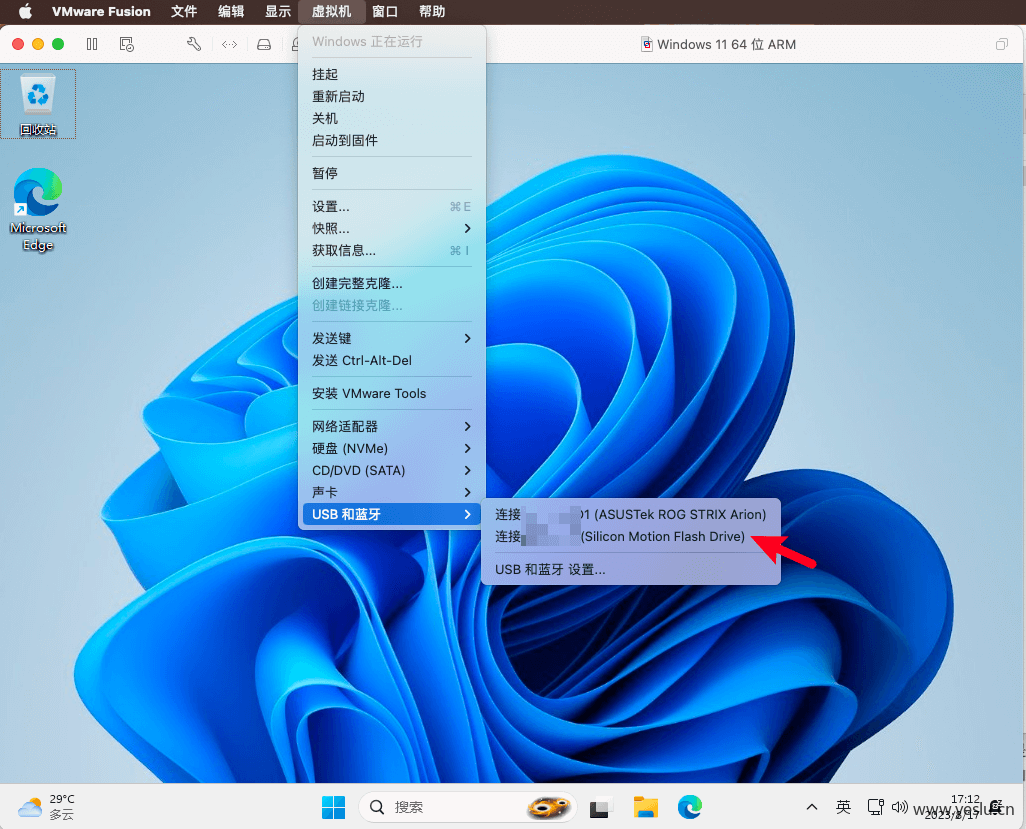Expand the 硬盘 (NVMe) submenu
Viewport: 1026px width, 829px height.
pyautogui.click(x=391, y=448)
